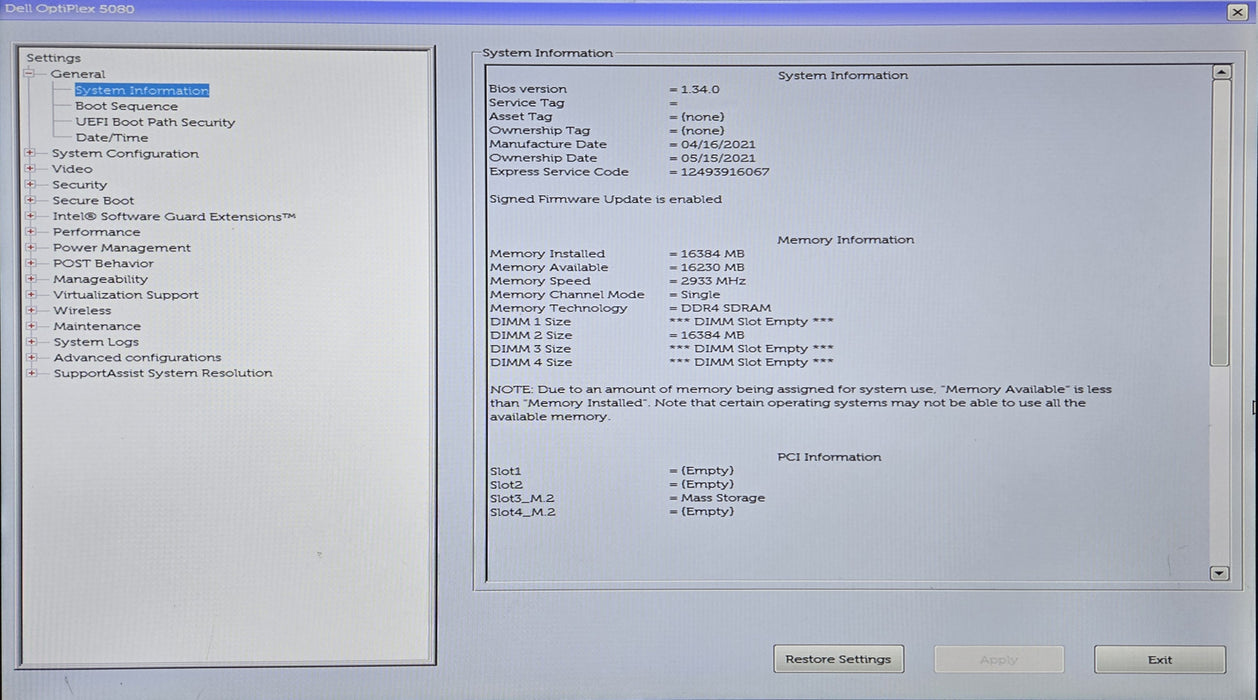Select the System Logs label
The width and height of the screenshot is (1258, 700).
(95, 342)
